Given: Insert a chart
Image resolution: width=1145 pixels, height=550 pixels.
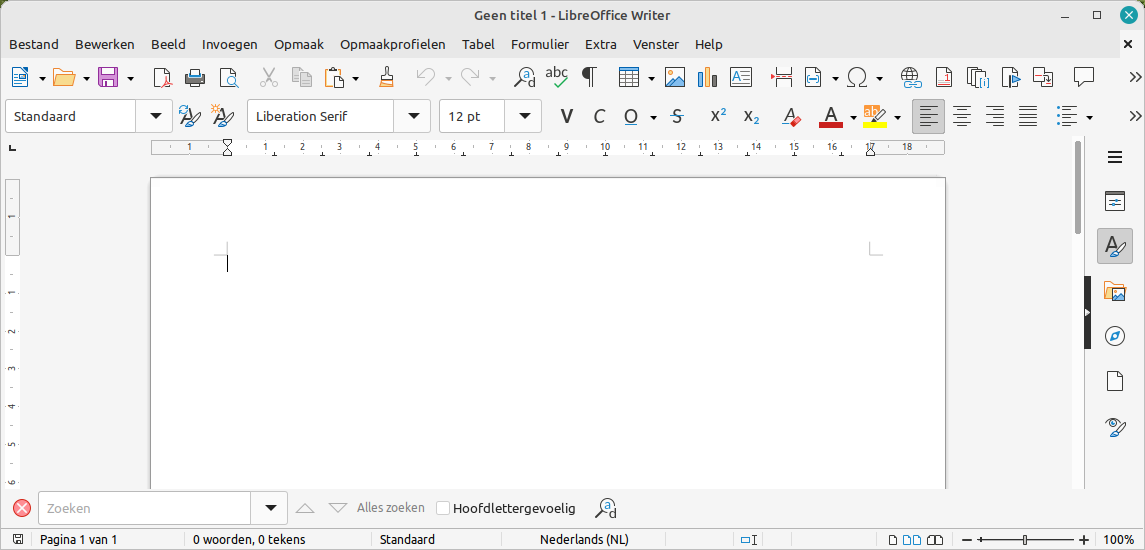Looking at the screenshot, I should point(708,77).
